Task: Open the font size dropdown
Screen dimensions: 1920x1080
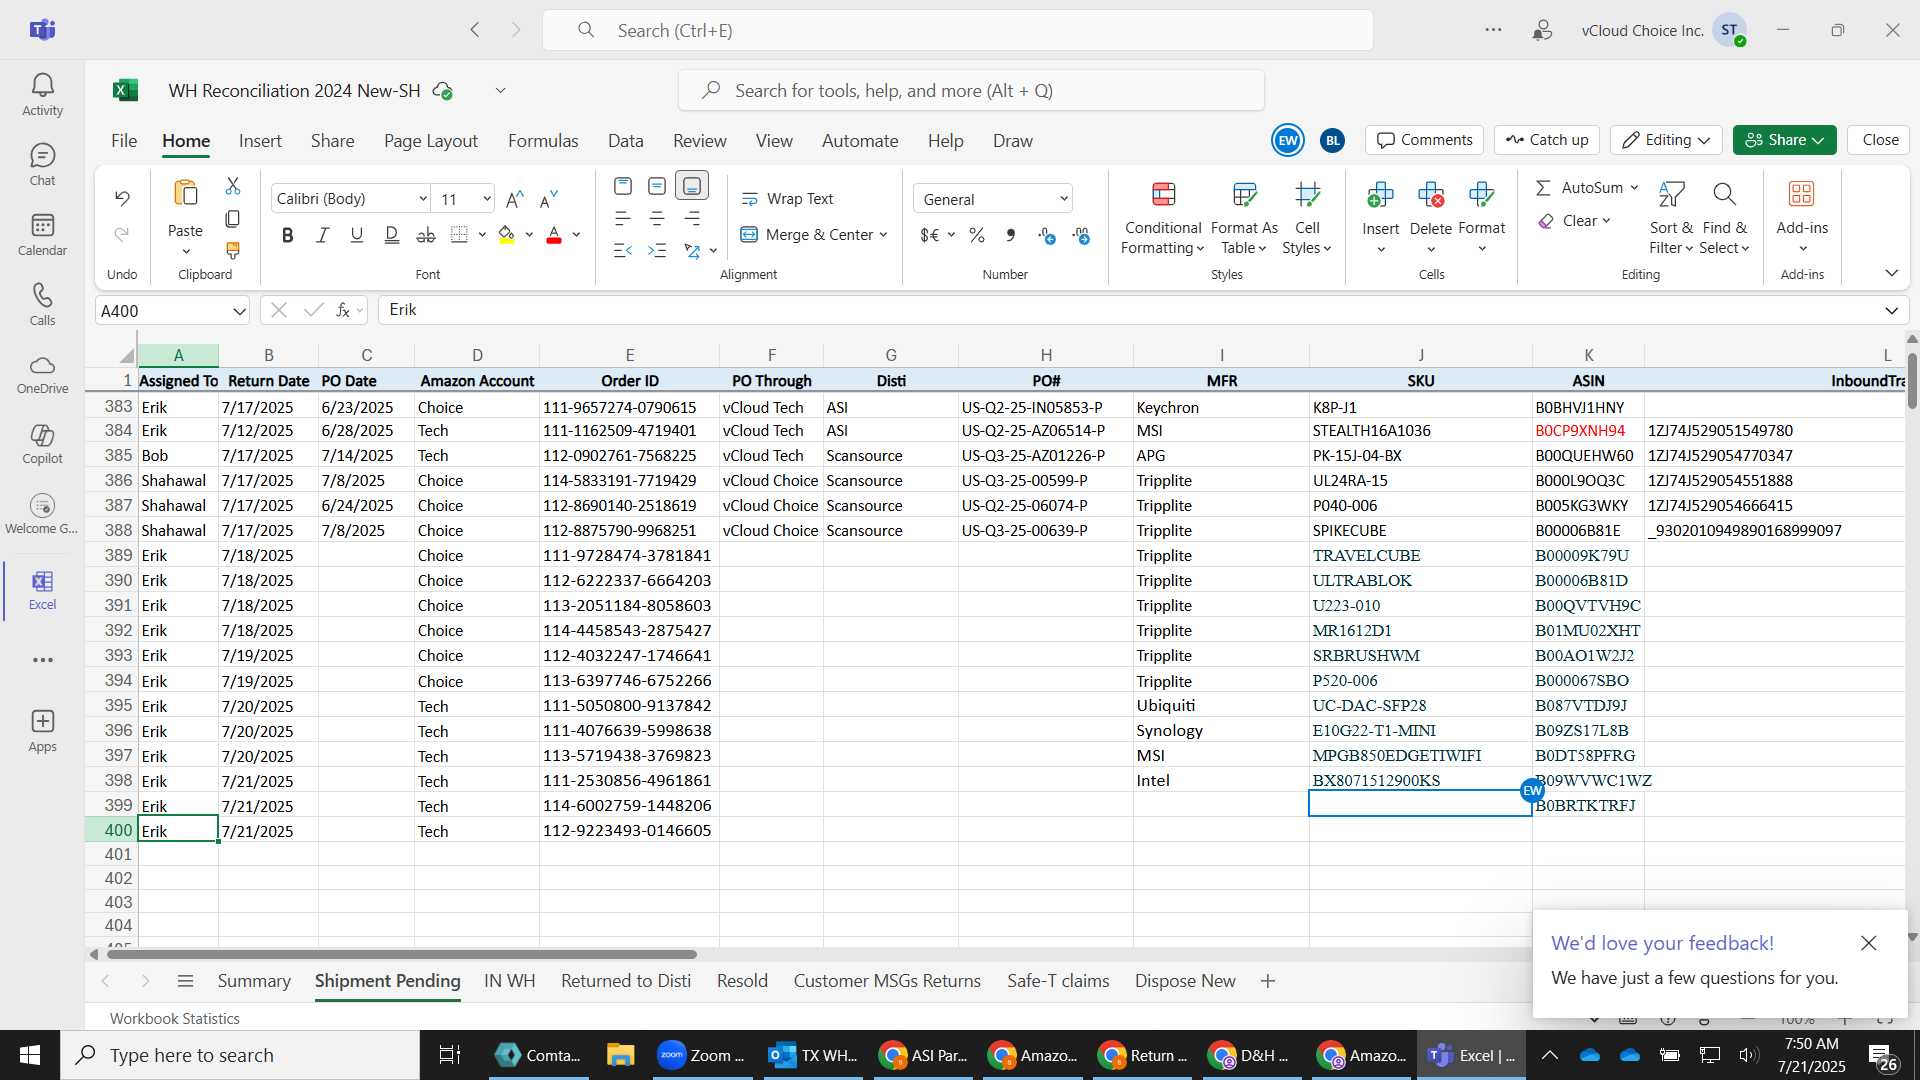Action: click(x=487, y=199)
